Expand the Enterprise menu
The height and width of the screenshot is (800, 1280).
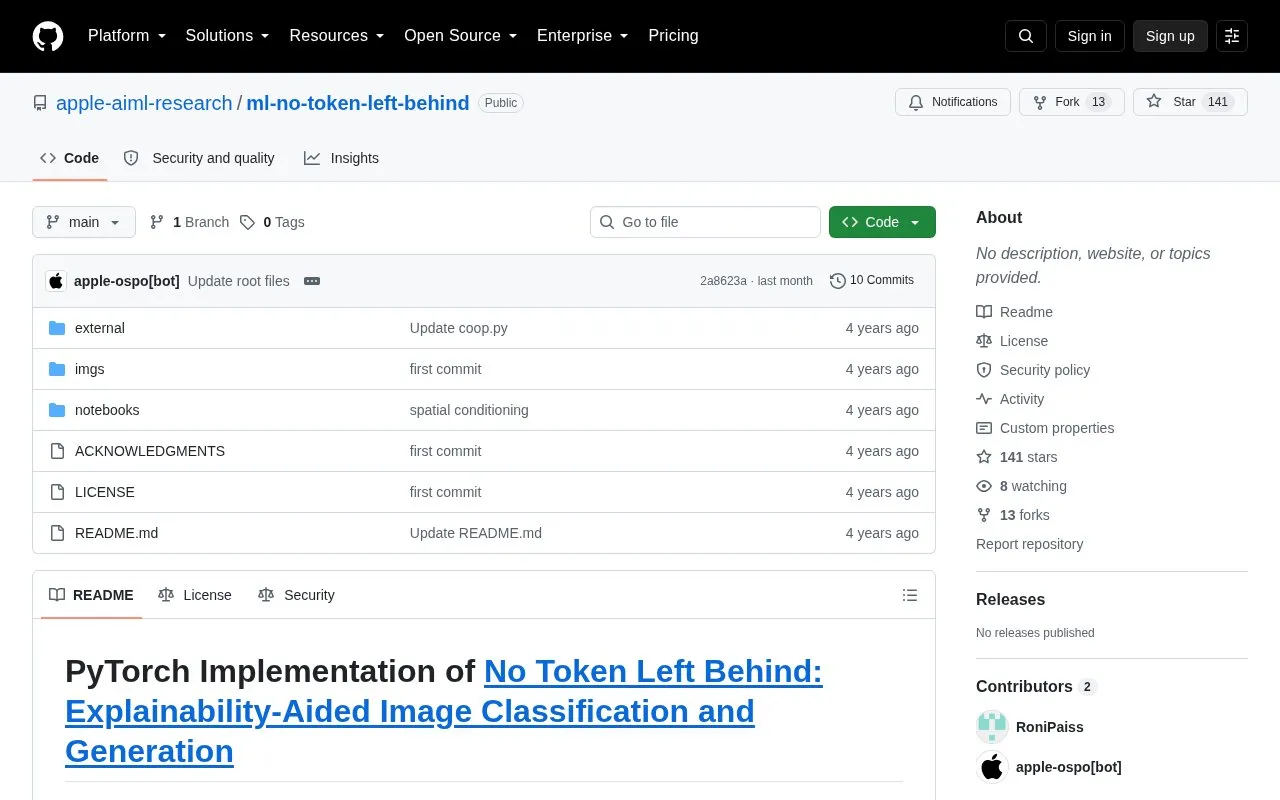tap(583, 36)
